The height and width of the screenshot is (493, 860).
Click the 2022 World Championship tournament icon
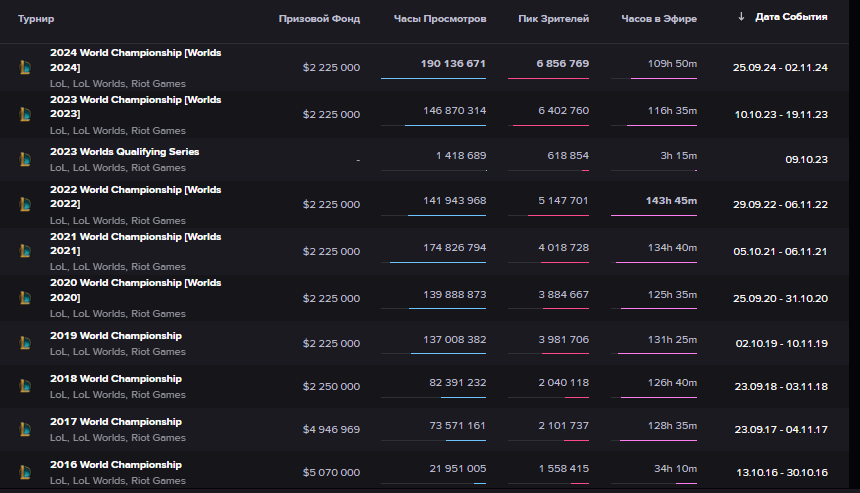pyautogui.click(x=25, y=204)
